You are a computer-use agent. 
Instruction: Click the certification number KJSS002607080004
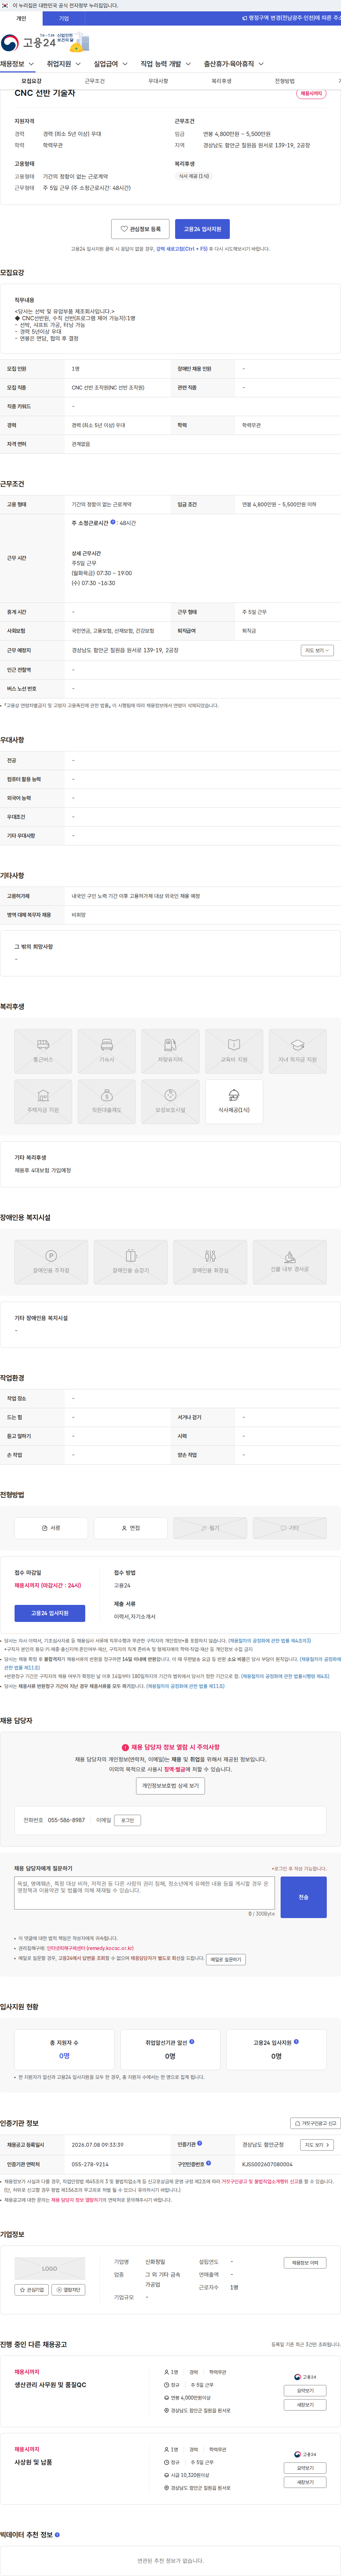[267, 2164]
